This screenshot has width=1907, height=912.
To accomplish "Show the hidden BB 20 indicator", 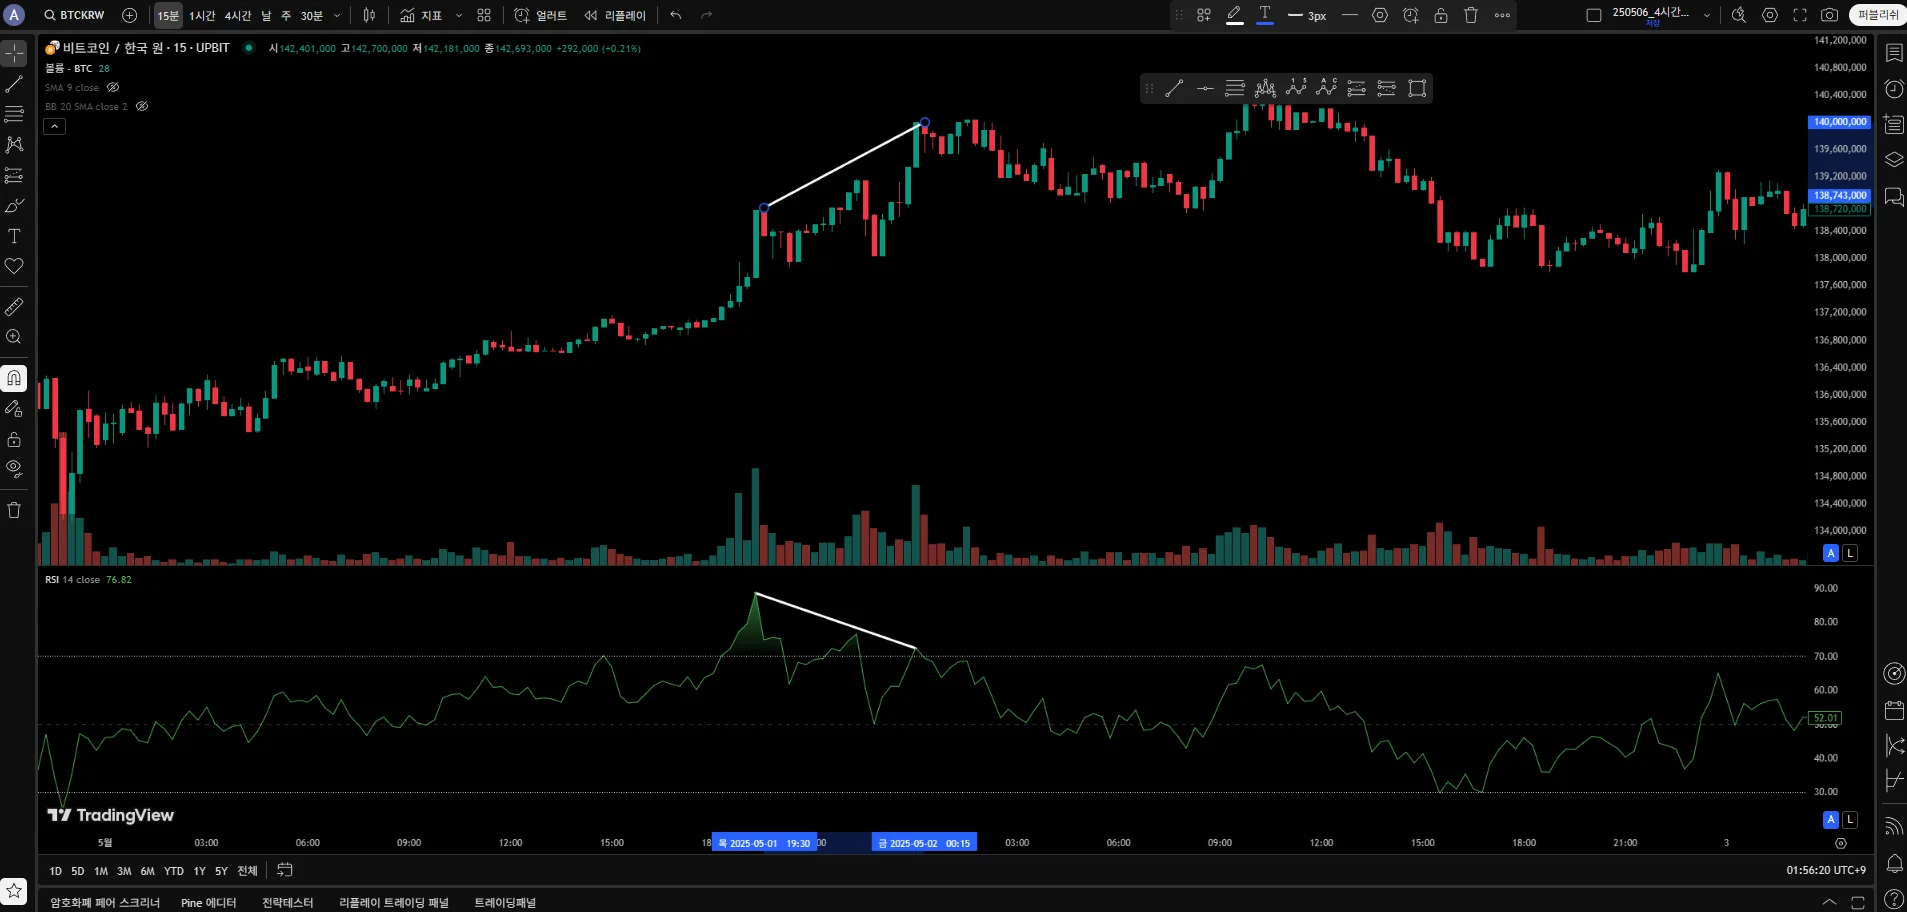I will click(142, 106).
